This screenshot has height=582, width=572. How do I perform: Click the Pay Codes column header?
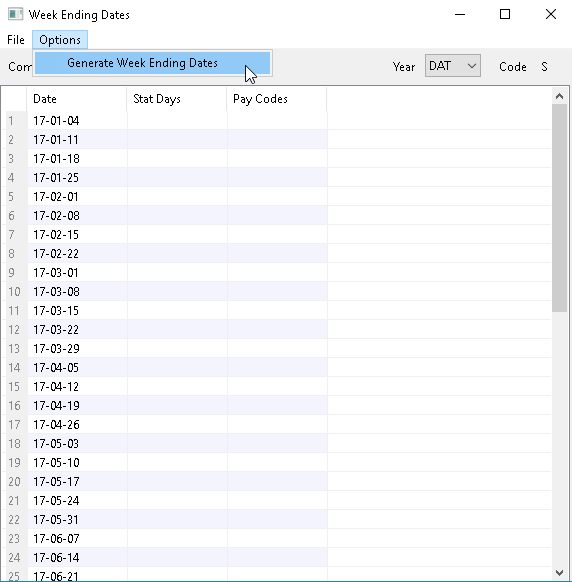pos(277,99)
